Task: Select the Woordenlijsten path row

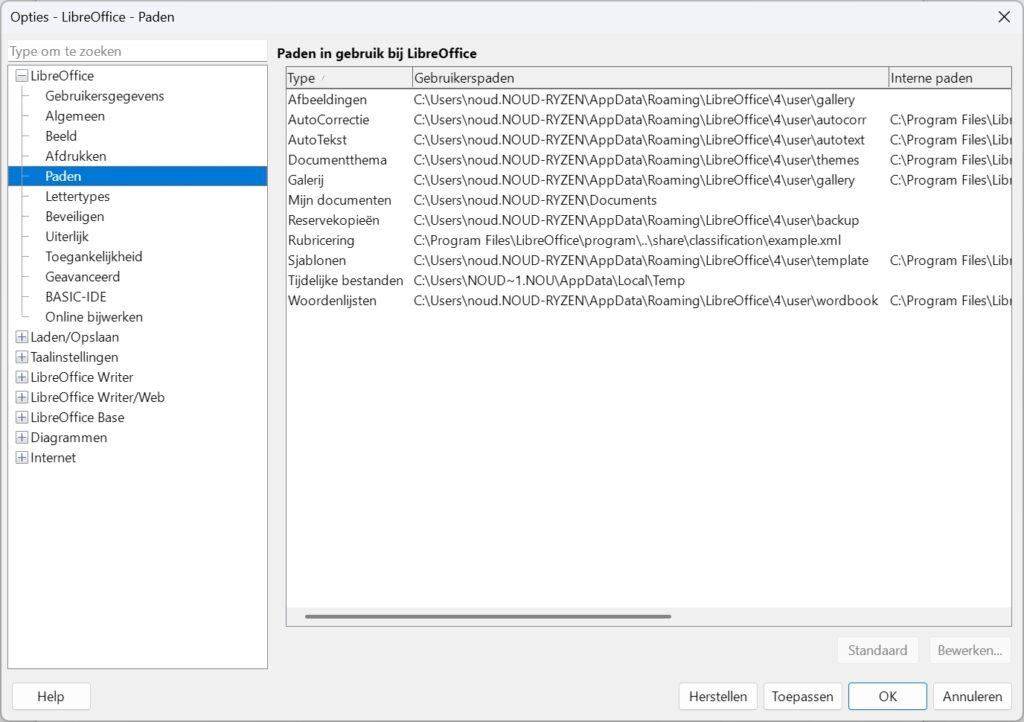Action: click(648, 301)
